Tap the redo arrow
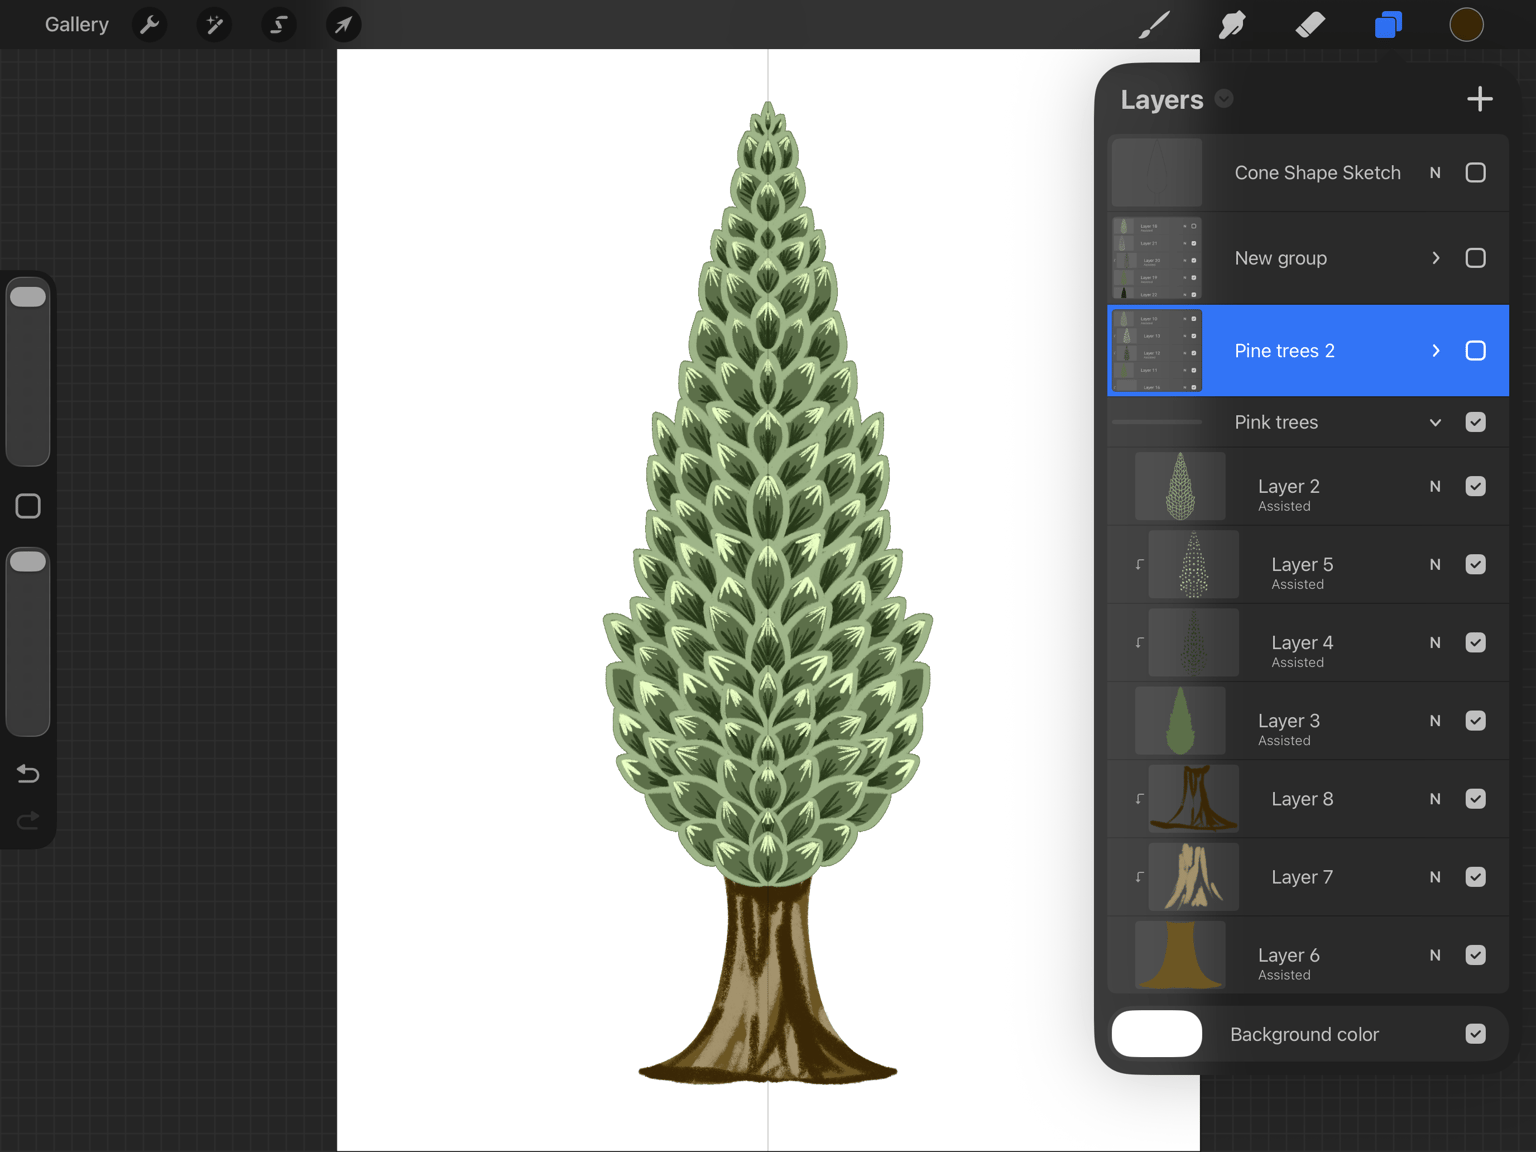This screenshot has width=1536, height=1152. point(28,820)
